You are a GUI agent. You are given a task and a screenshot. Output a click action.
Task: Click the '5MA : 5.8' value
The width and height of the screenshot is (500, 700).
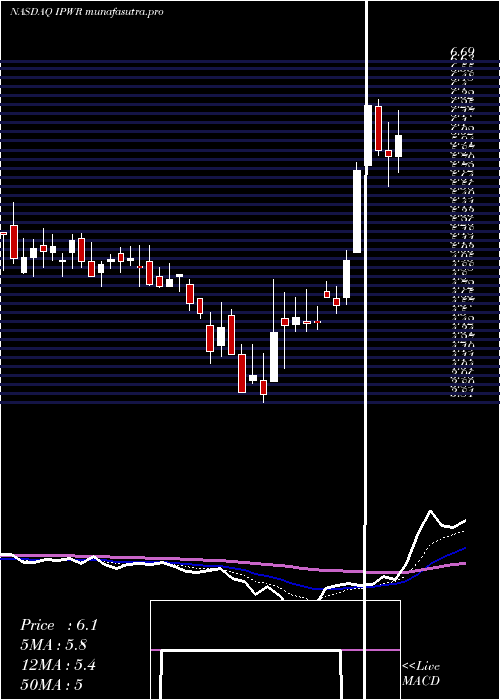(54, 645)
